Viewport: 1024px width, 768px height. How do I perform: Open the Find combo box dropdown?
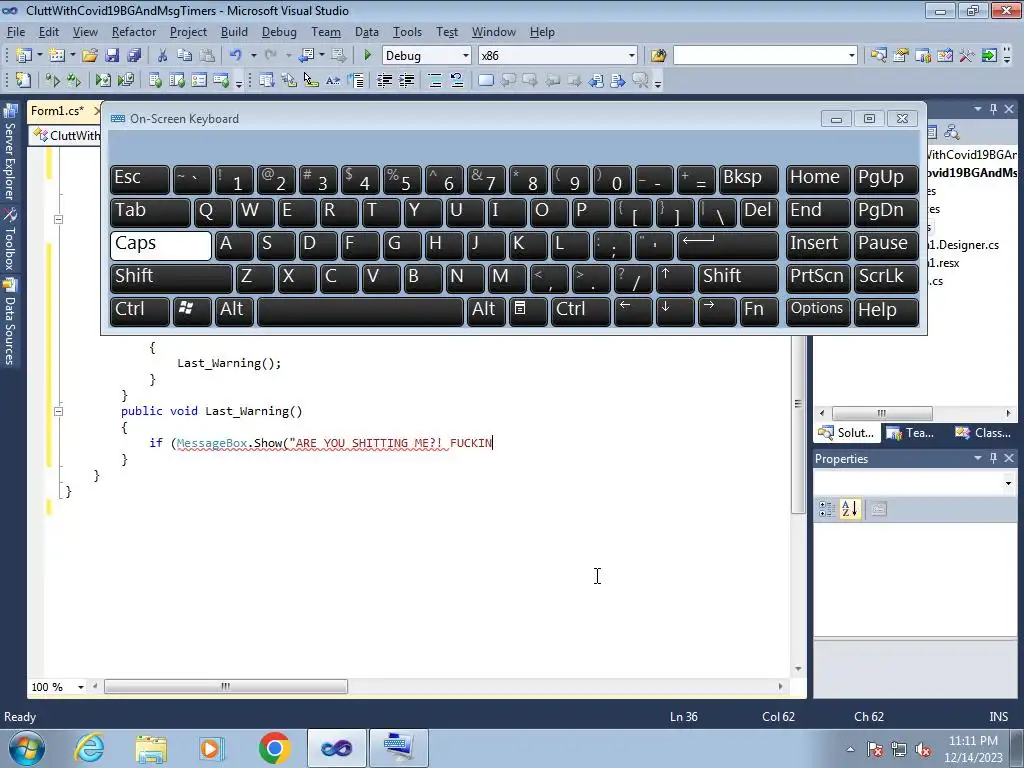pos(852,56)
